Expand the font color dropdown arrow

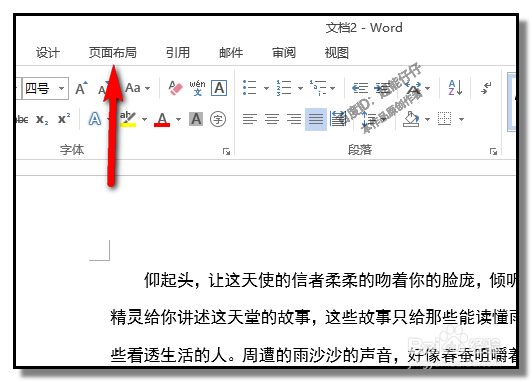click(178, 119)
